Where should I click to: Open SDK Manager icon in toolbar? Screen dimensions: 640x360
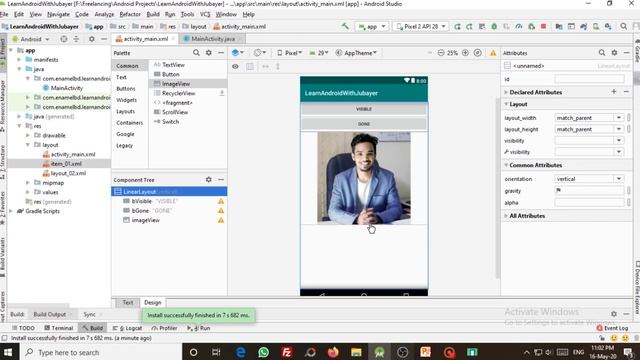(x=608, y=26)
